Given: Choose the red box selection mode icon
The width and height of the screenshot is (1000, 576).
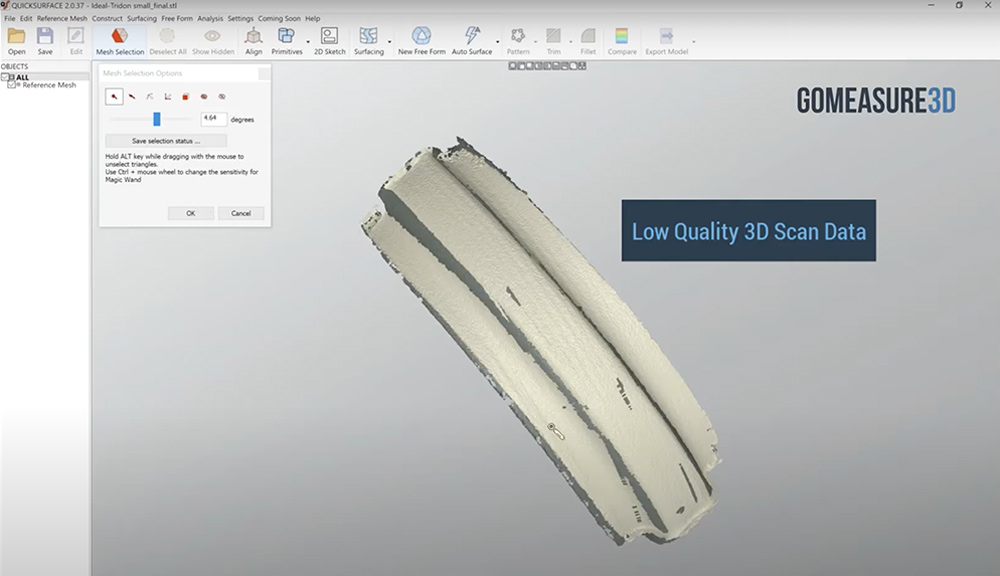Looking at the screenshot, I should tap(186, 97).
